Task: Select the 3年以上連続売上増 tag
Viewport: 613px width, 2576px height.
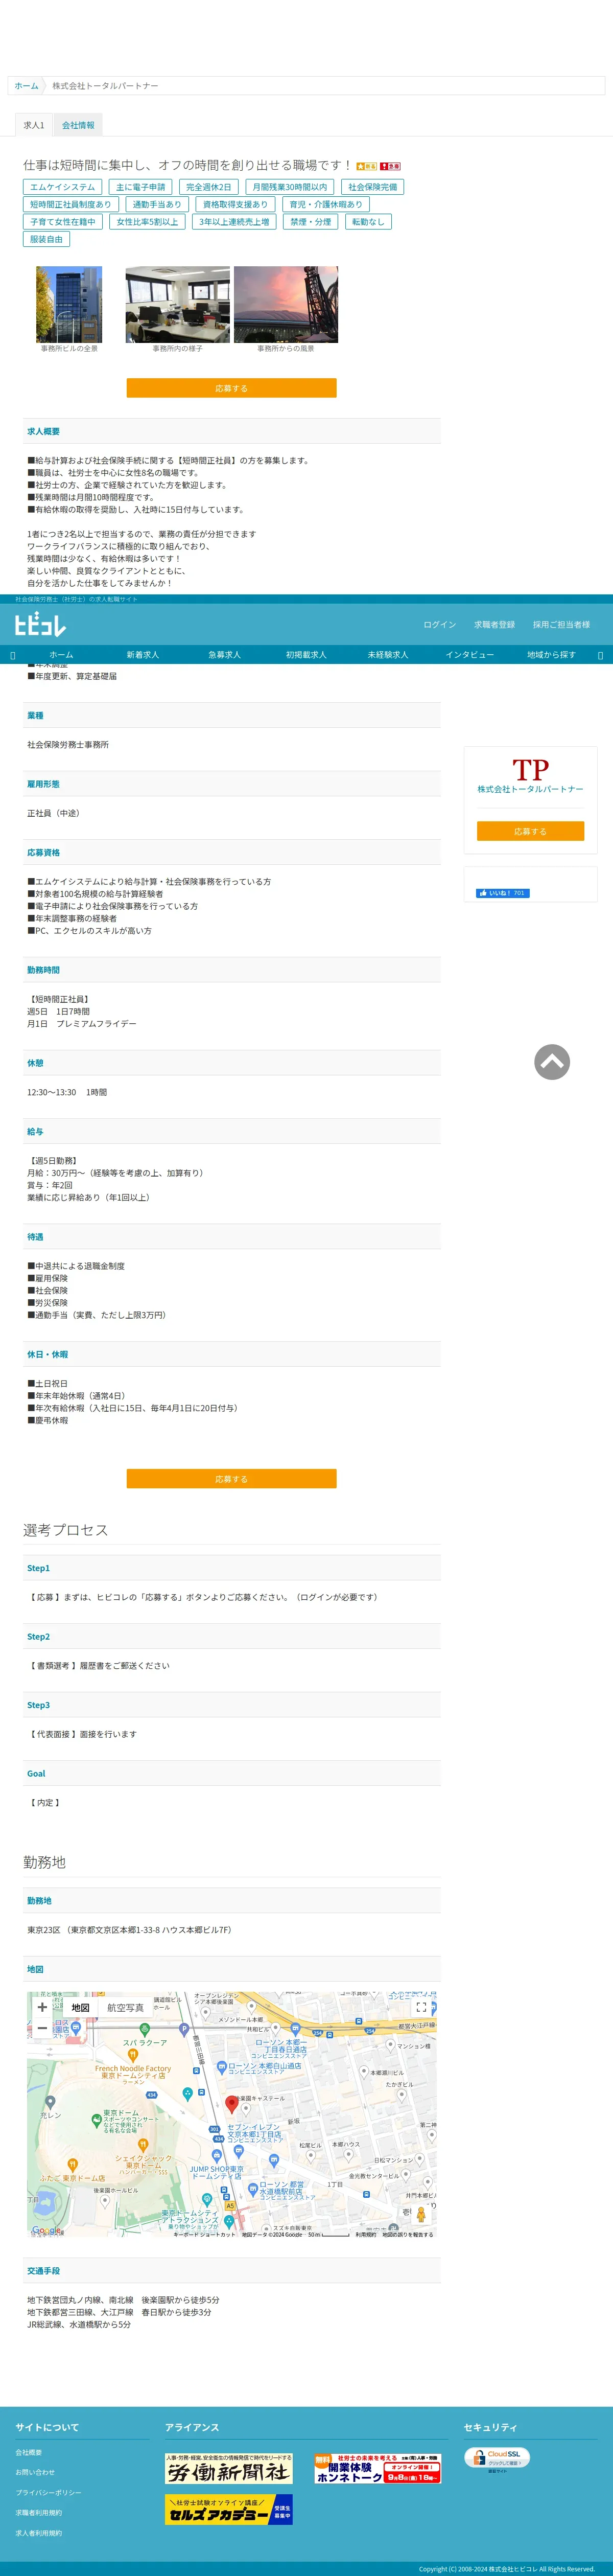Action: click(x=234, y=222)
